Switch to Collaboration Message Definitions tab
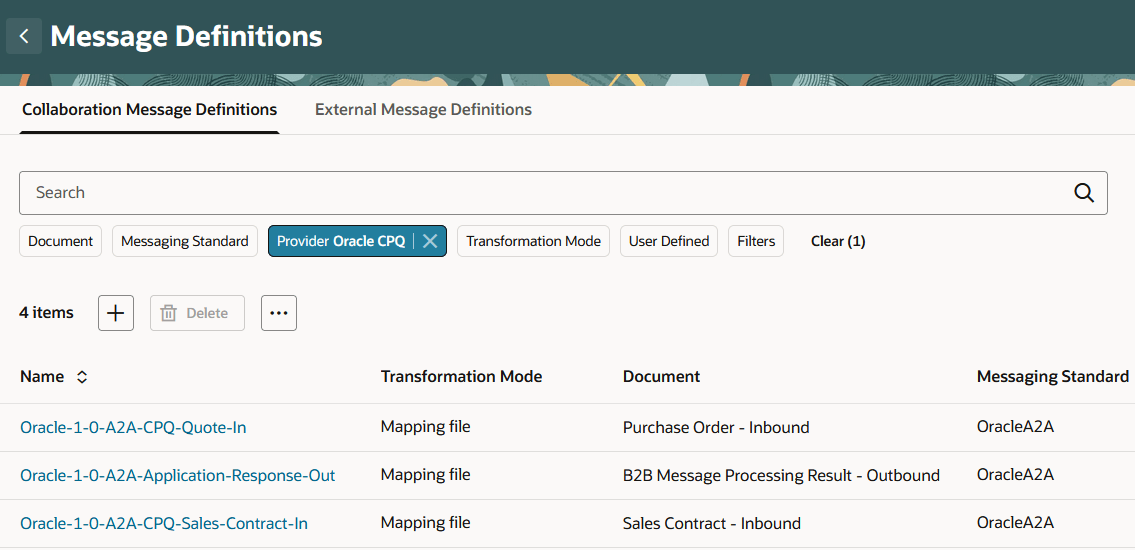This screenshot has height=550, width=1135. pos(150,109)
